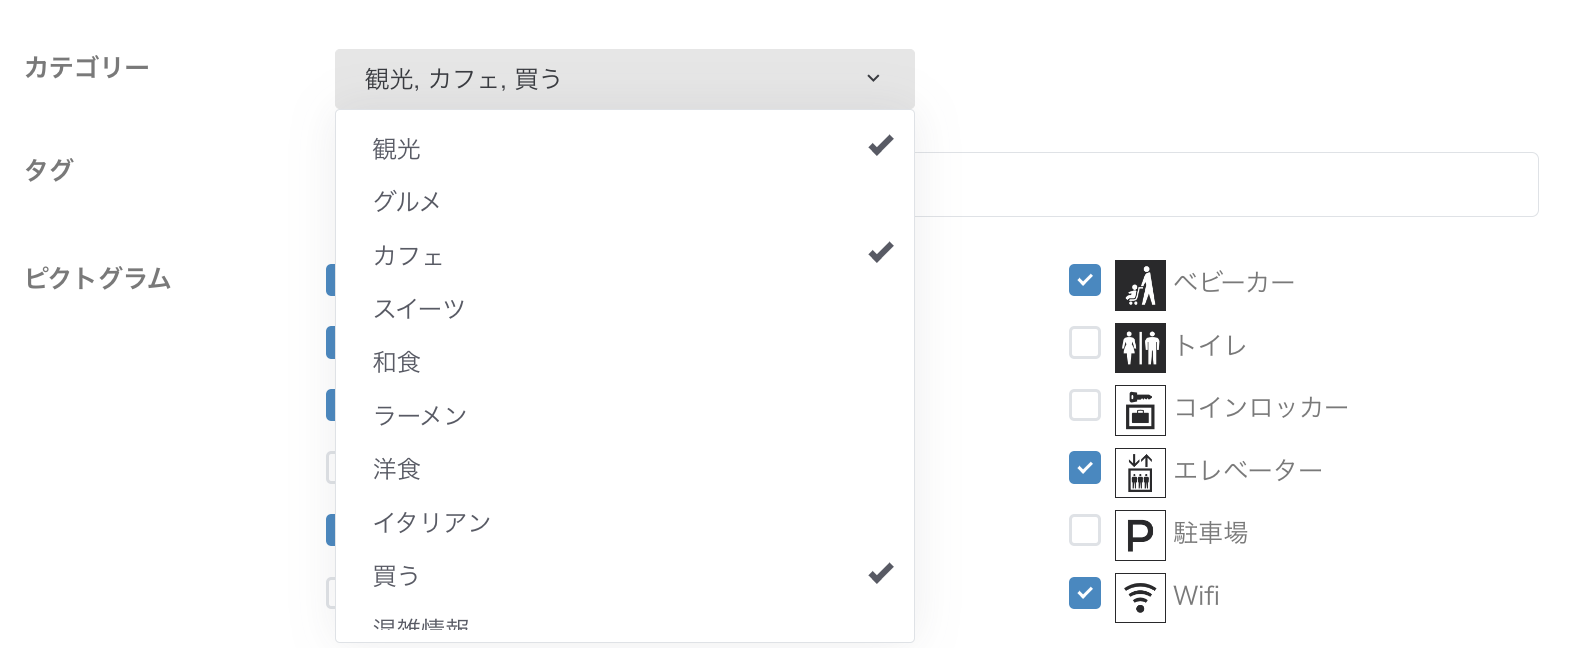Click the baby stroller pictogram icon
This screenshot has height=648, width=1580.
1140,285
